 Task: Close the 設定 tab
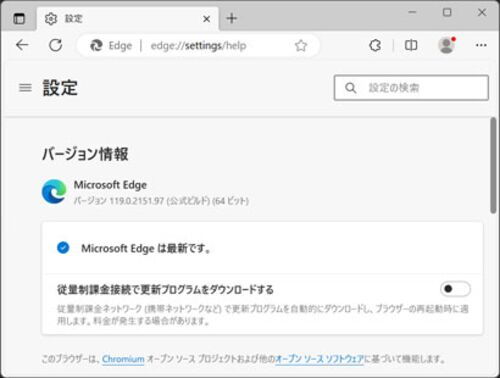(207, 19)
